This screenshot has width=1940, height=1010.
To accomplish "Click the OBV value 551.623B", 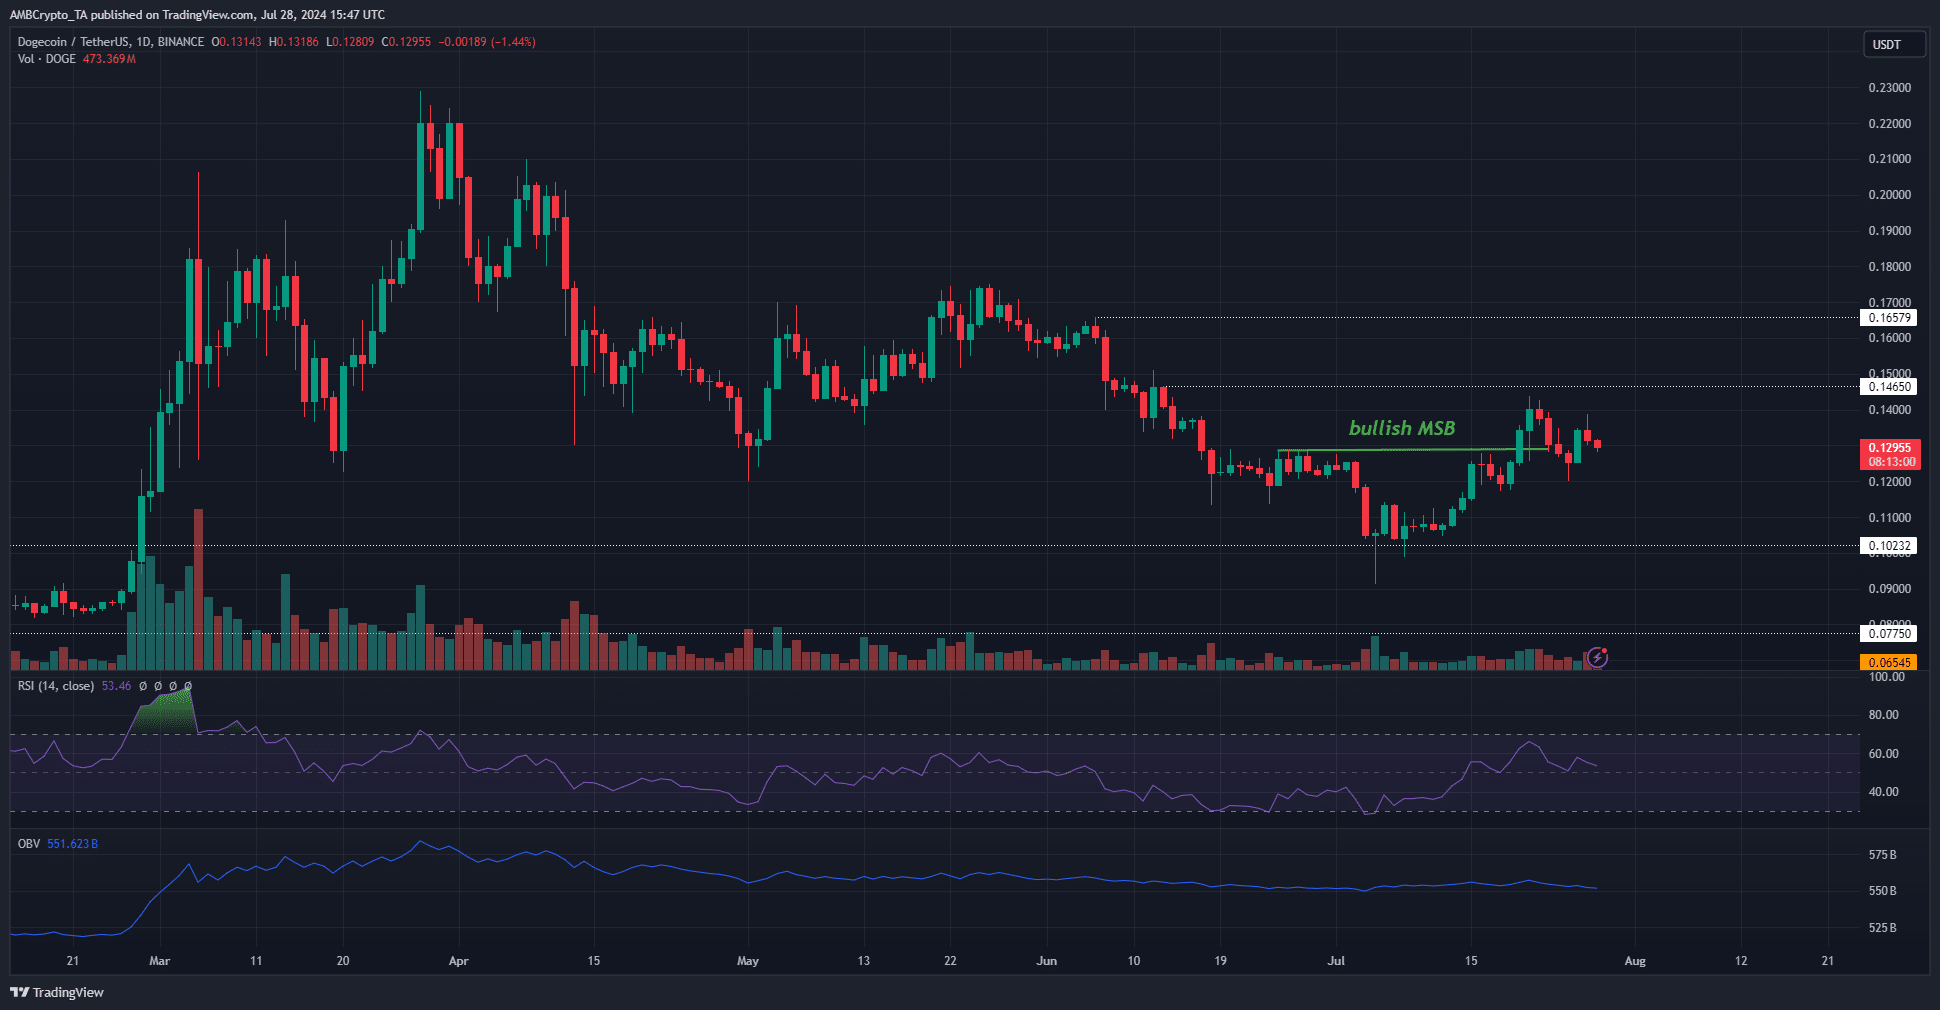I will click(72, 844).
